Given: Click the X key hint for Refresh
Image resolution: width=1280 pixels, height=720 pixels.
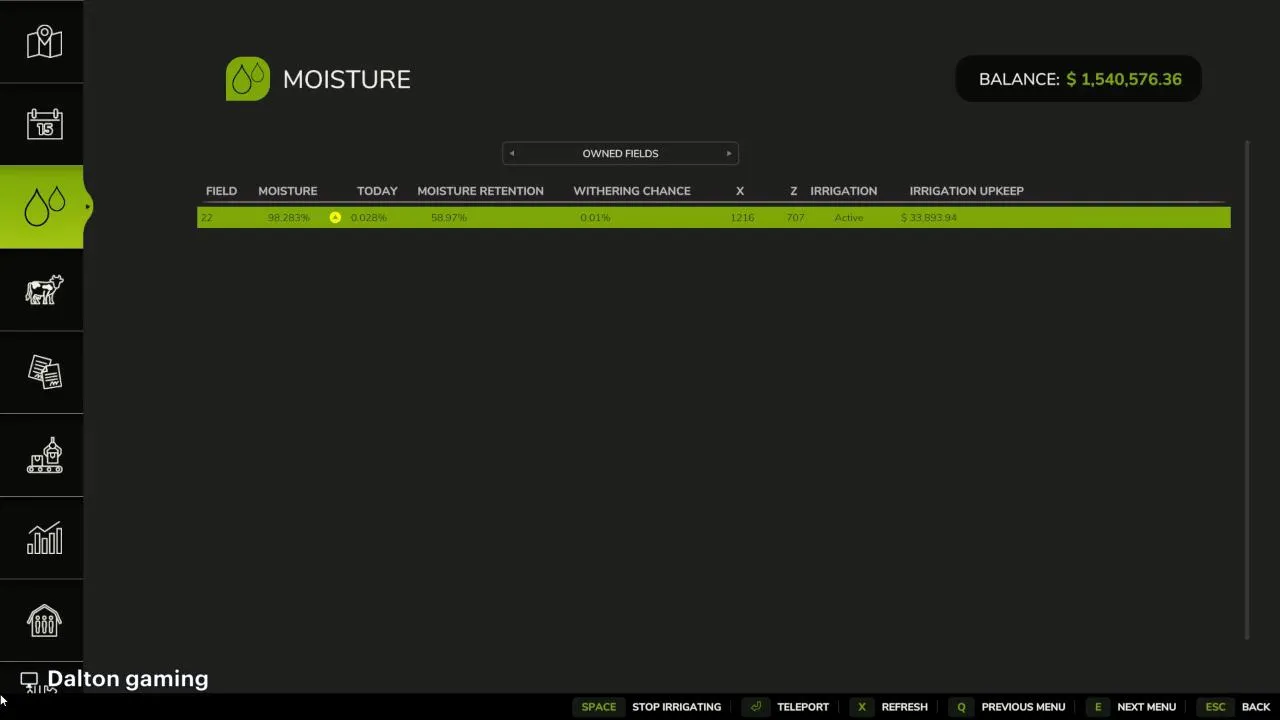Looking at the screenshot, I should click(x=861, y=707).
